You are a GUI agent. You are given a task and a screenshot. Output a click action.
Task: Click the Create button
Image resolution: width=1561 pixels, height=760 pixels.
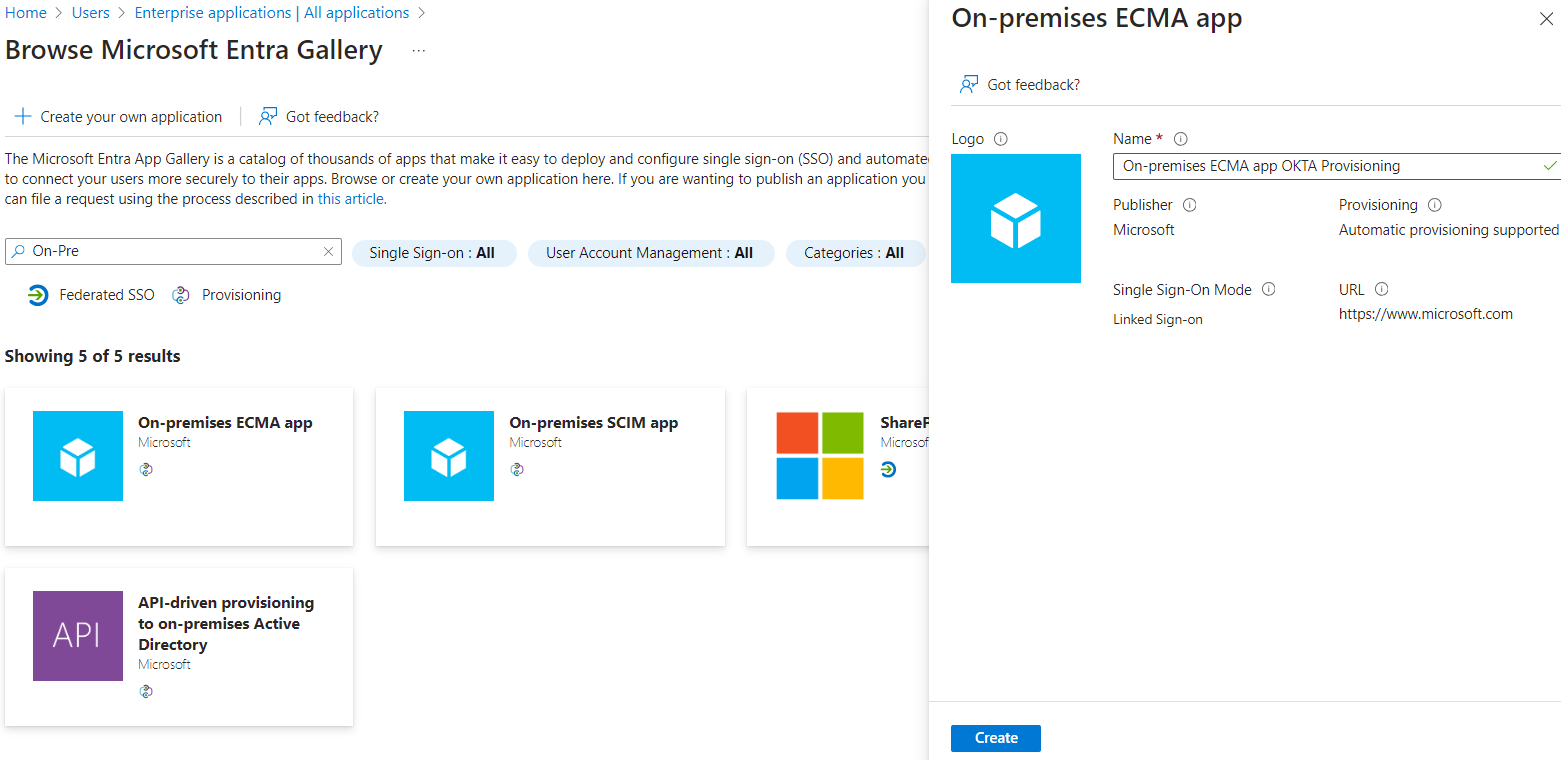click(x=996, y=738)
